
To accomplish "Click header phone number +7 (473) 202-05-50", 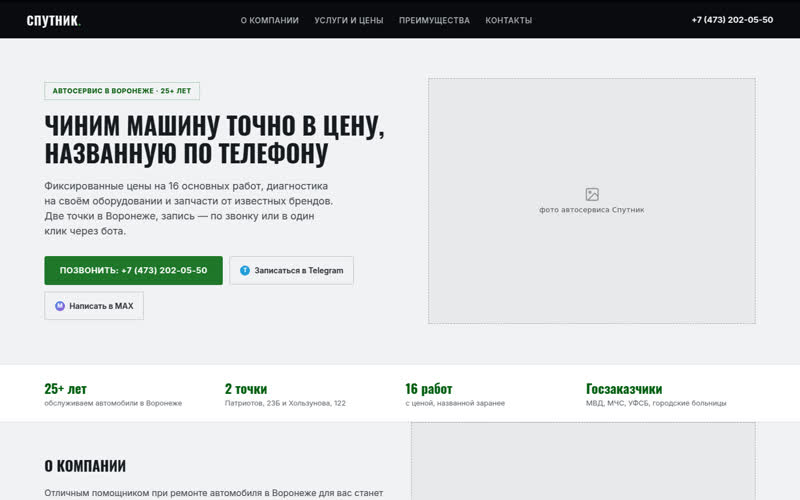I will pos(732,20).
